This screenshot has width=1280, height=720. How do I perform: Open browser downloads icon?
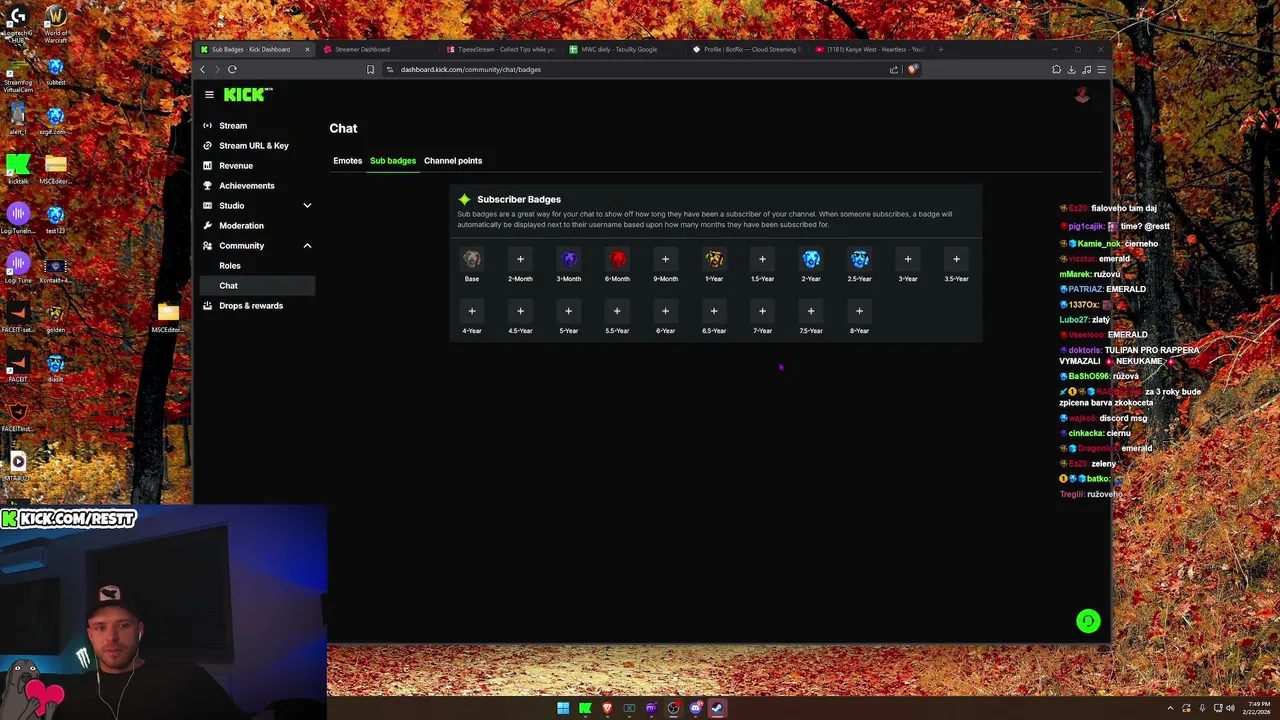pyautogui.click(x=1071, y=69)
